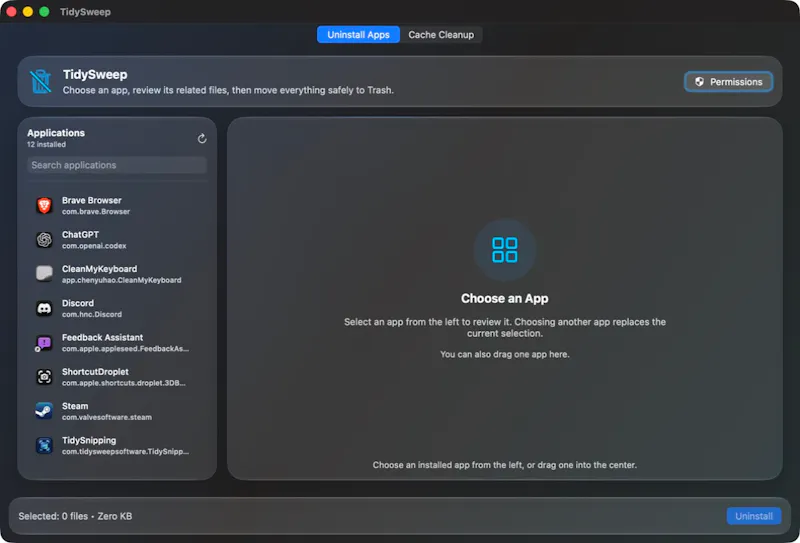Select the TidySnipping row name

(x=89, y=440)
